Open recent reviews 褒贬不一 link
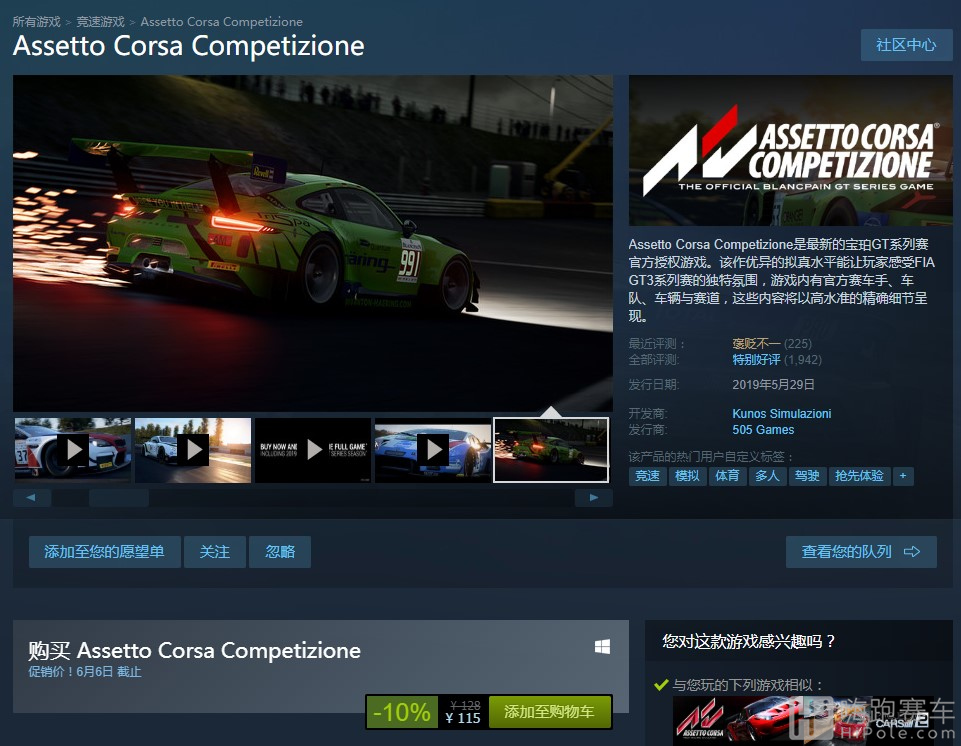Viewport: 961px width, 746px height. tap(756, 343)
